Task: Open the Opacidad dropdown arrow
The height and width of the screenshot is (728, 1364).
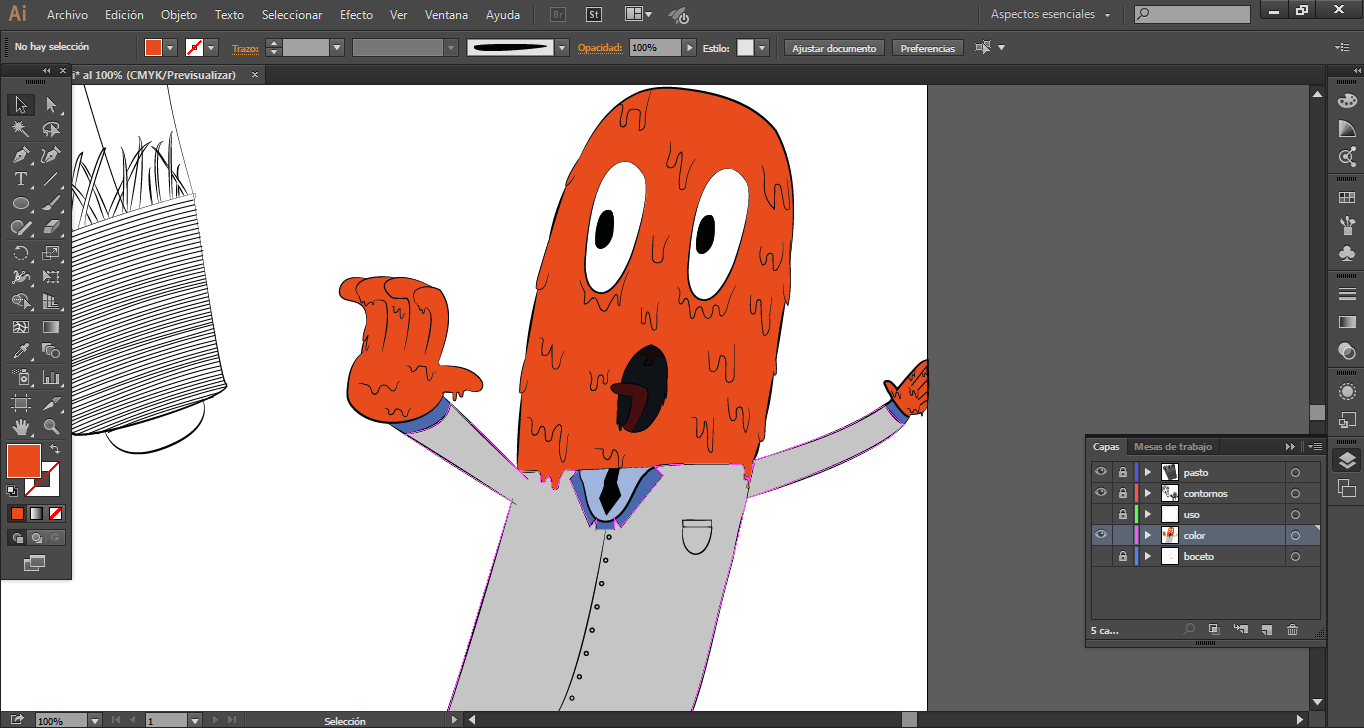Action: click(689, 48)
